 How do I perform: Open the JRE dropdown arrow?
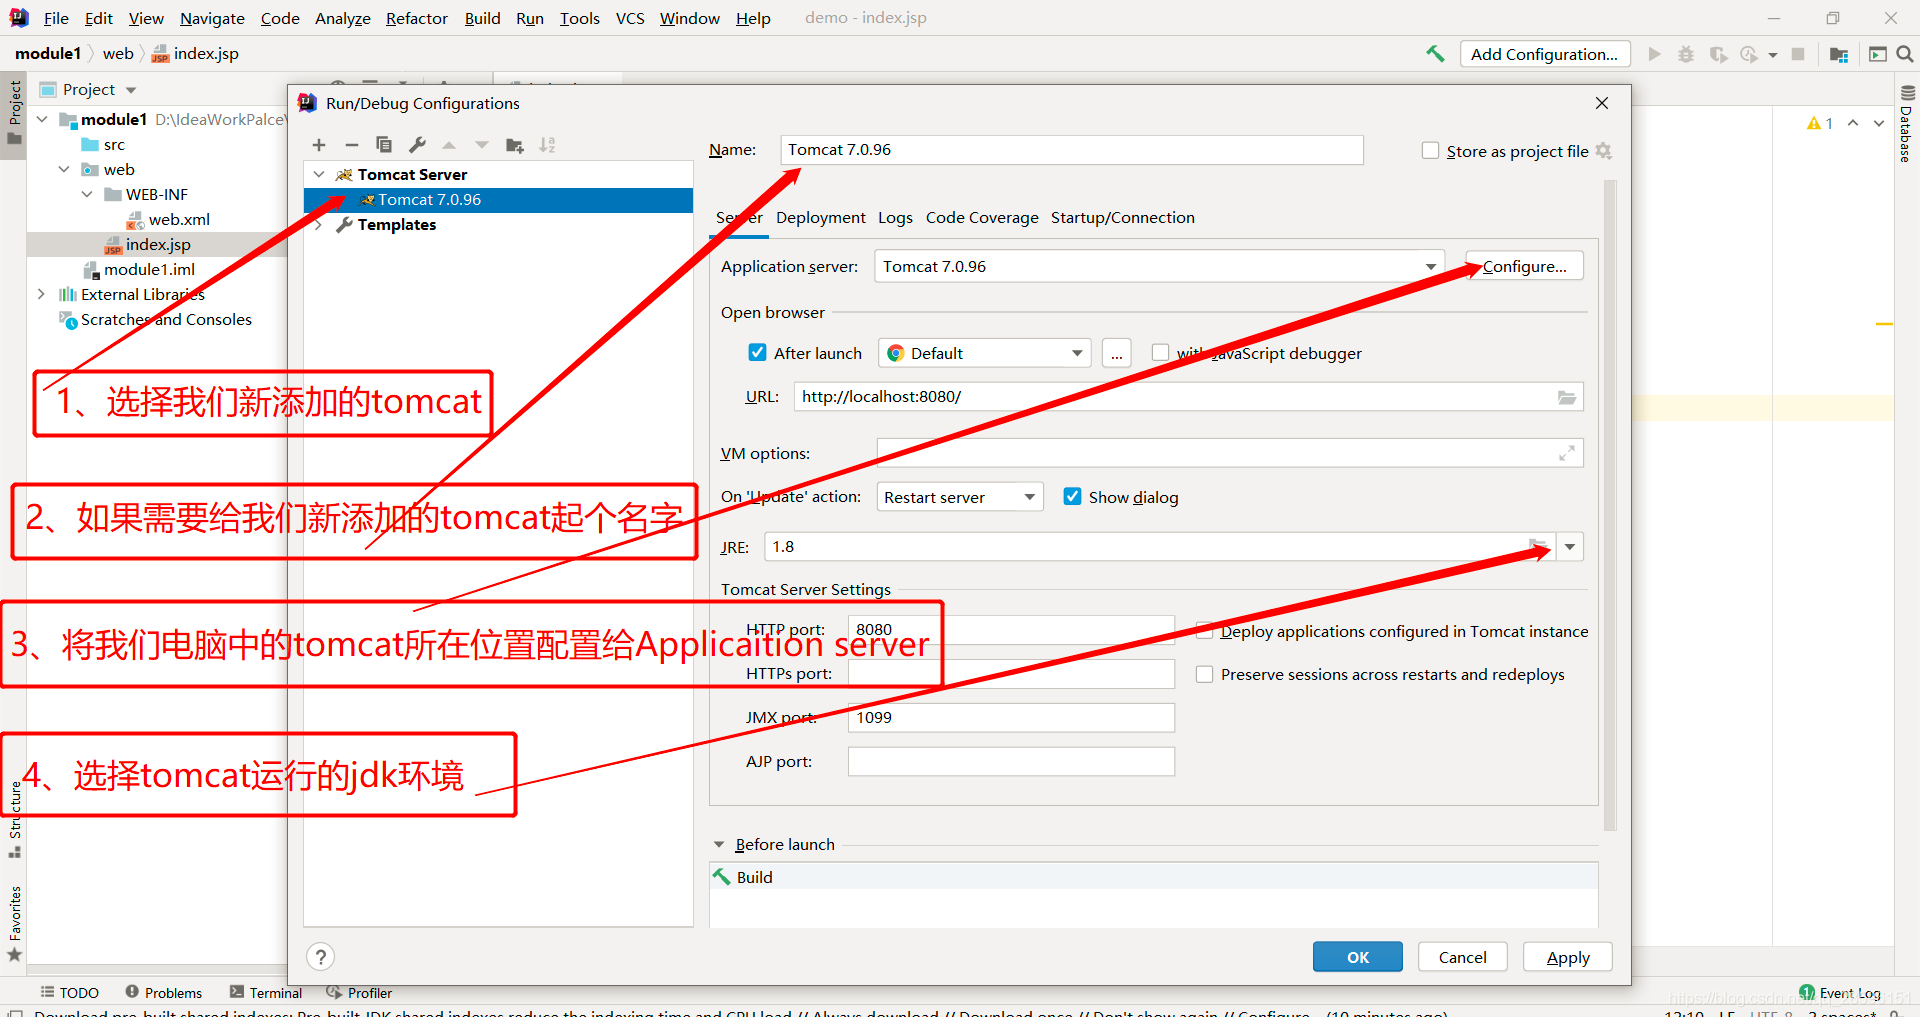[1570, 546]
